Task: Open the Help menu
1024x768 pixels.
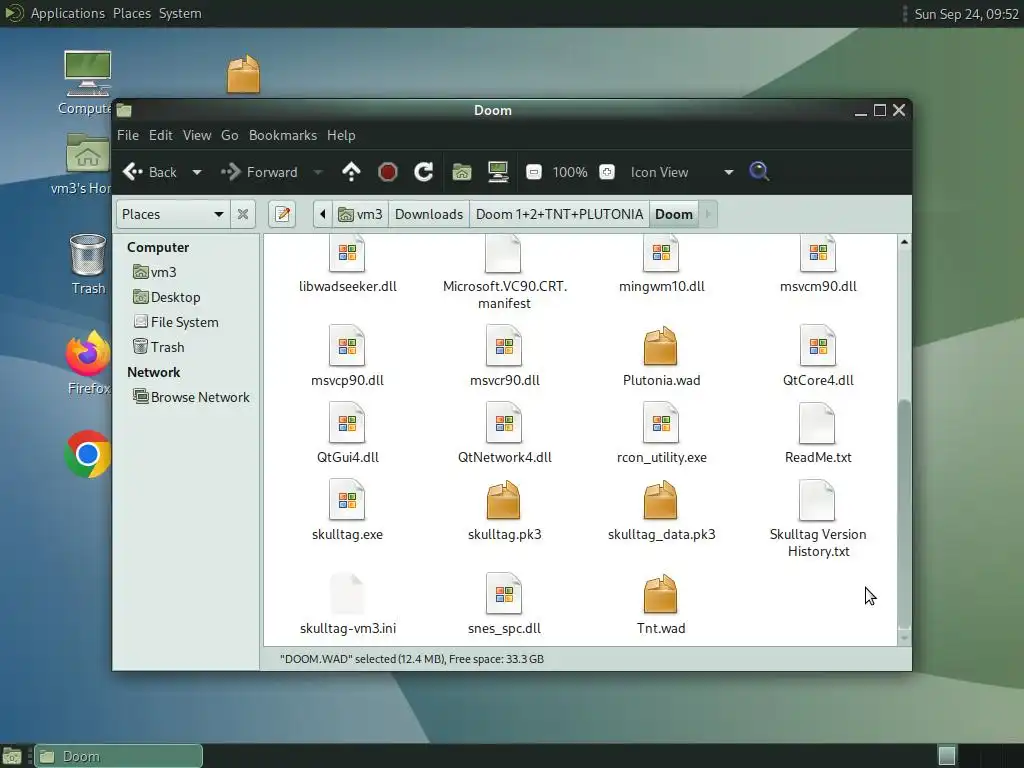Action: coord(341,135)
